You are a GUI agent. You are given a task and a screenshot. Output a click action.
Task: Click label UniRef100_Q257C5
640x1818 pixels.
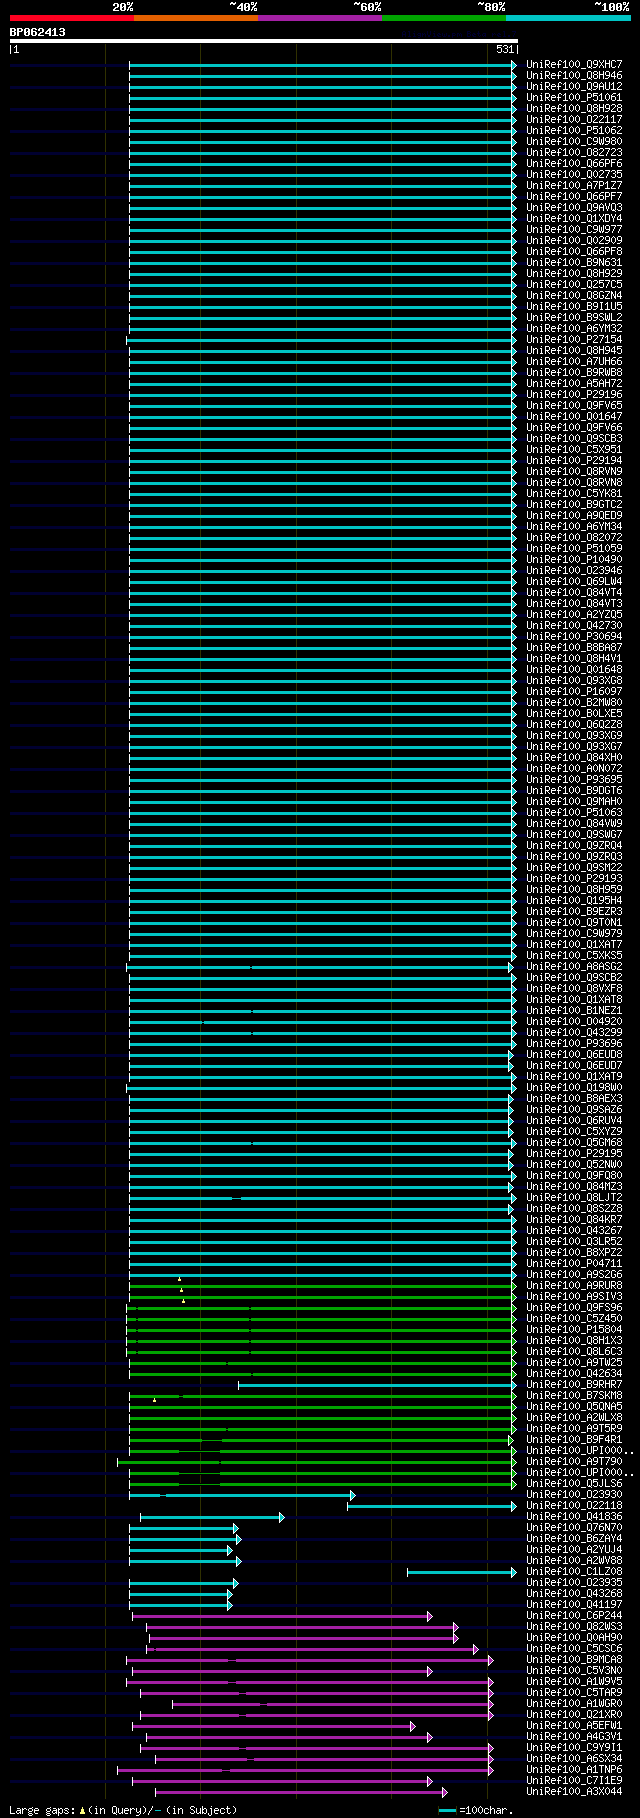click(x=574, y=284)
